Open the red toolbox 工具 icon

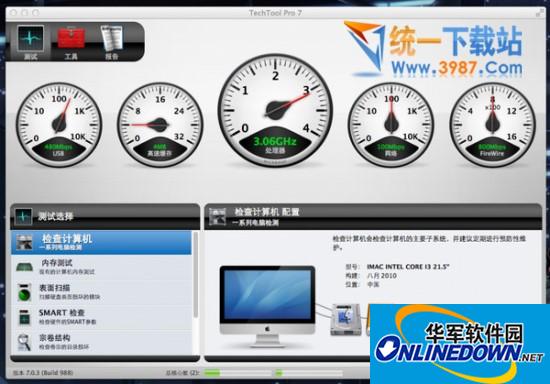(x=71, y=42)
